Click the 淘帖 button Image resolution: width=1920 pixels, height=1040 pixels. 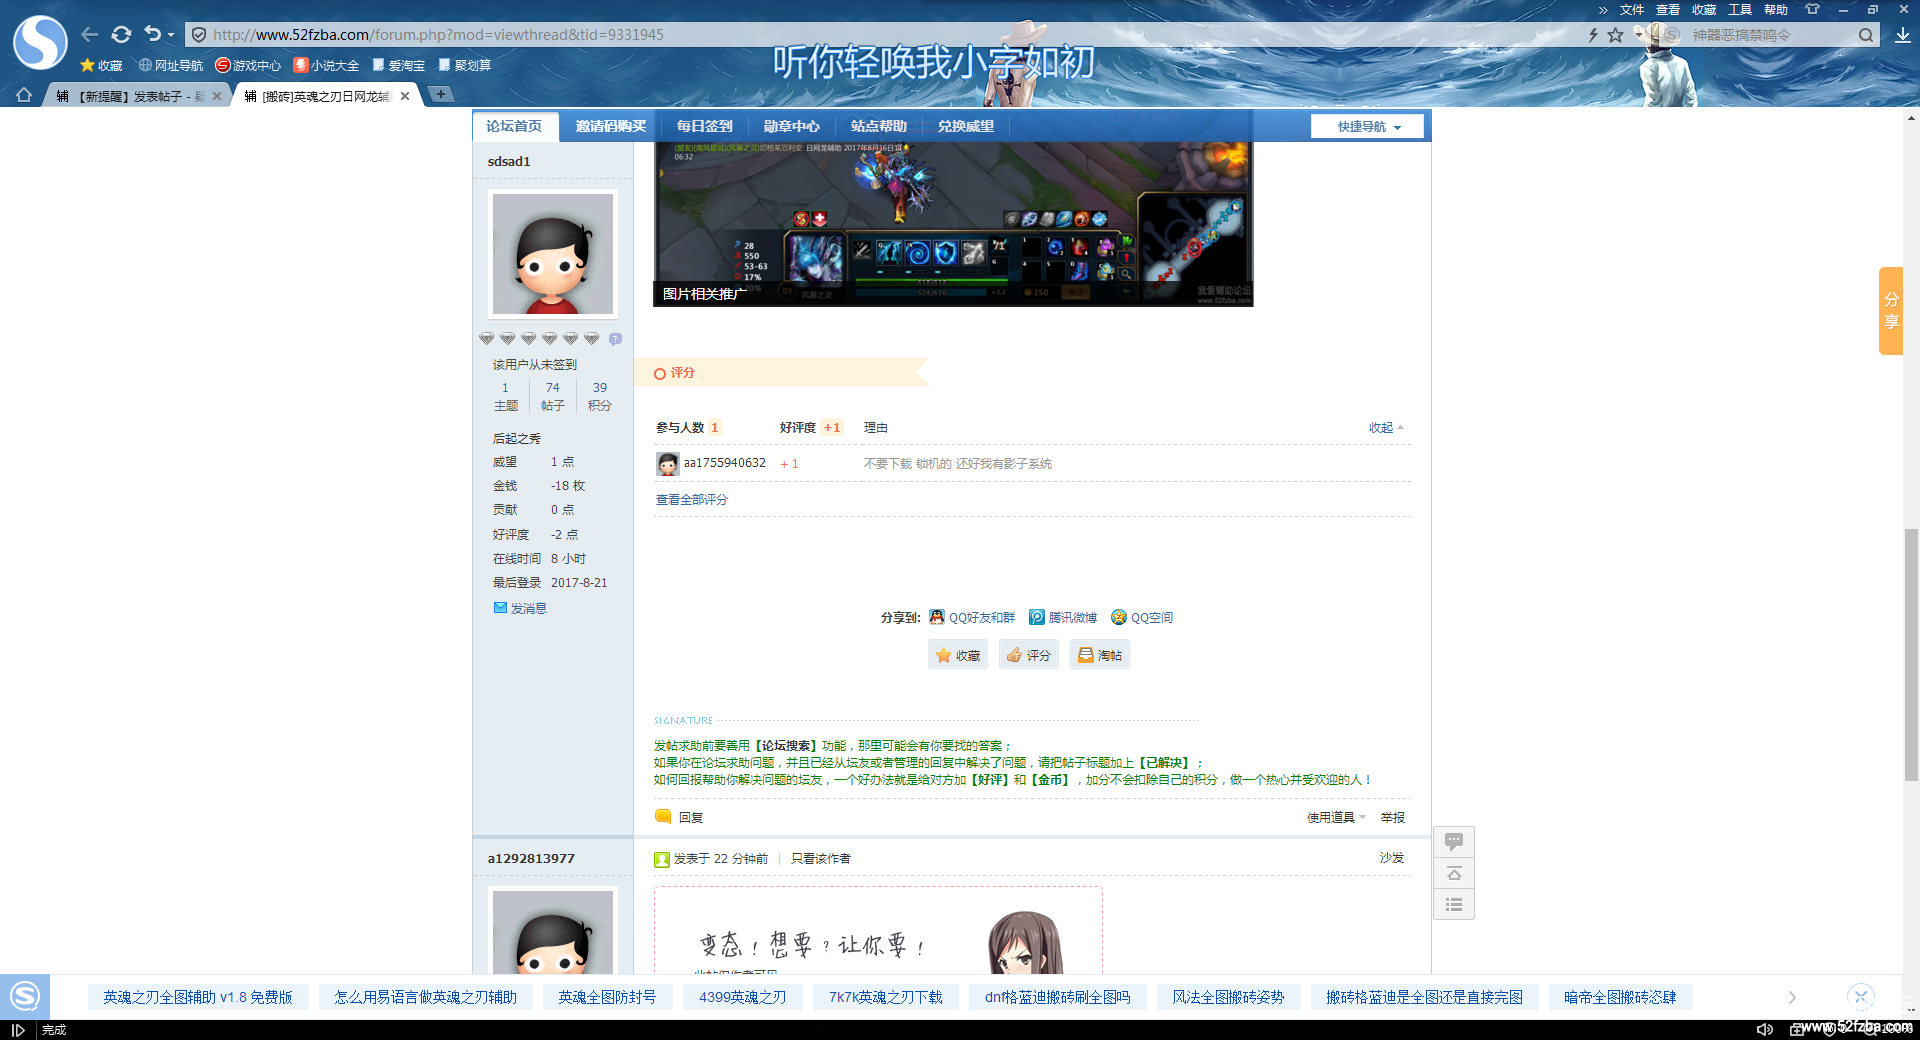1100,655
